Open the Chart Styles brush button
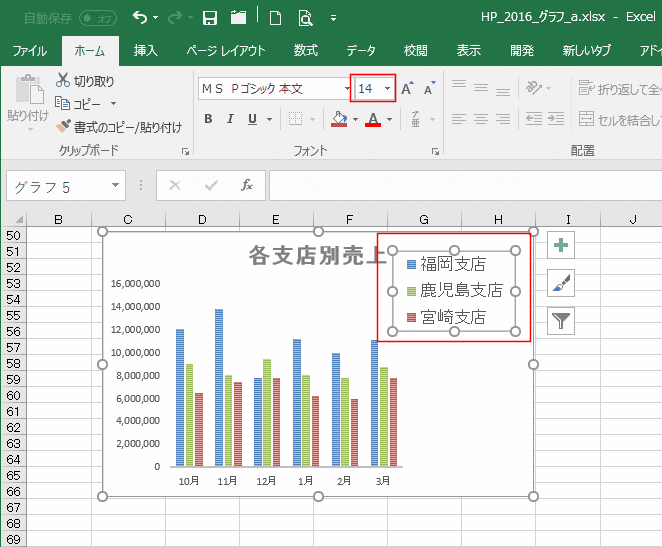This screenshot has width=662, height=547. [563, 284]
